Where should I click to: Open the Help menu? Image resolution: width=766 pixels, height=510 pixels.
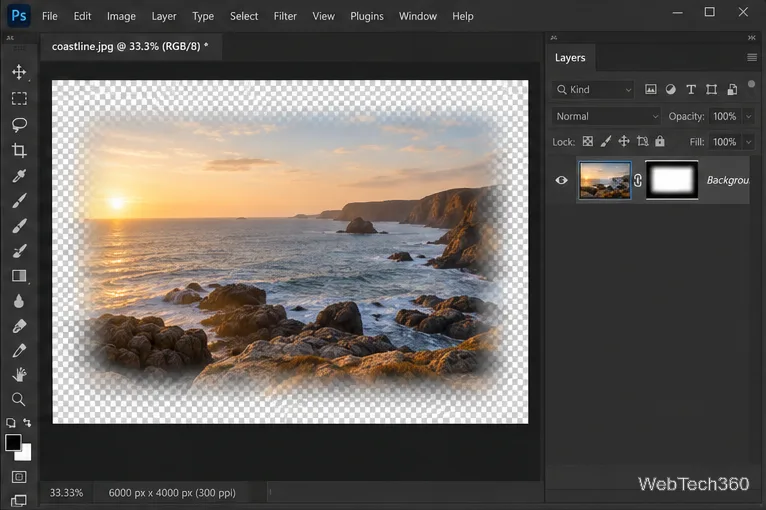(x=463, y=16)
